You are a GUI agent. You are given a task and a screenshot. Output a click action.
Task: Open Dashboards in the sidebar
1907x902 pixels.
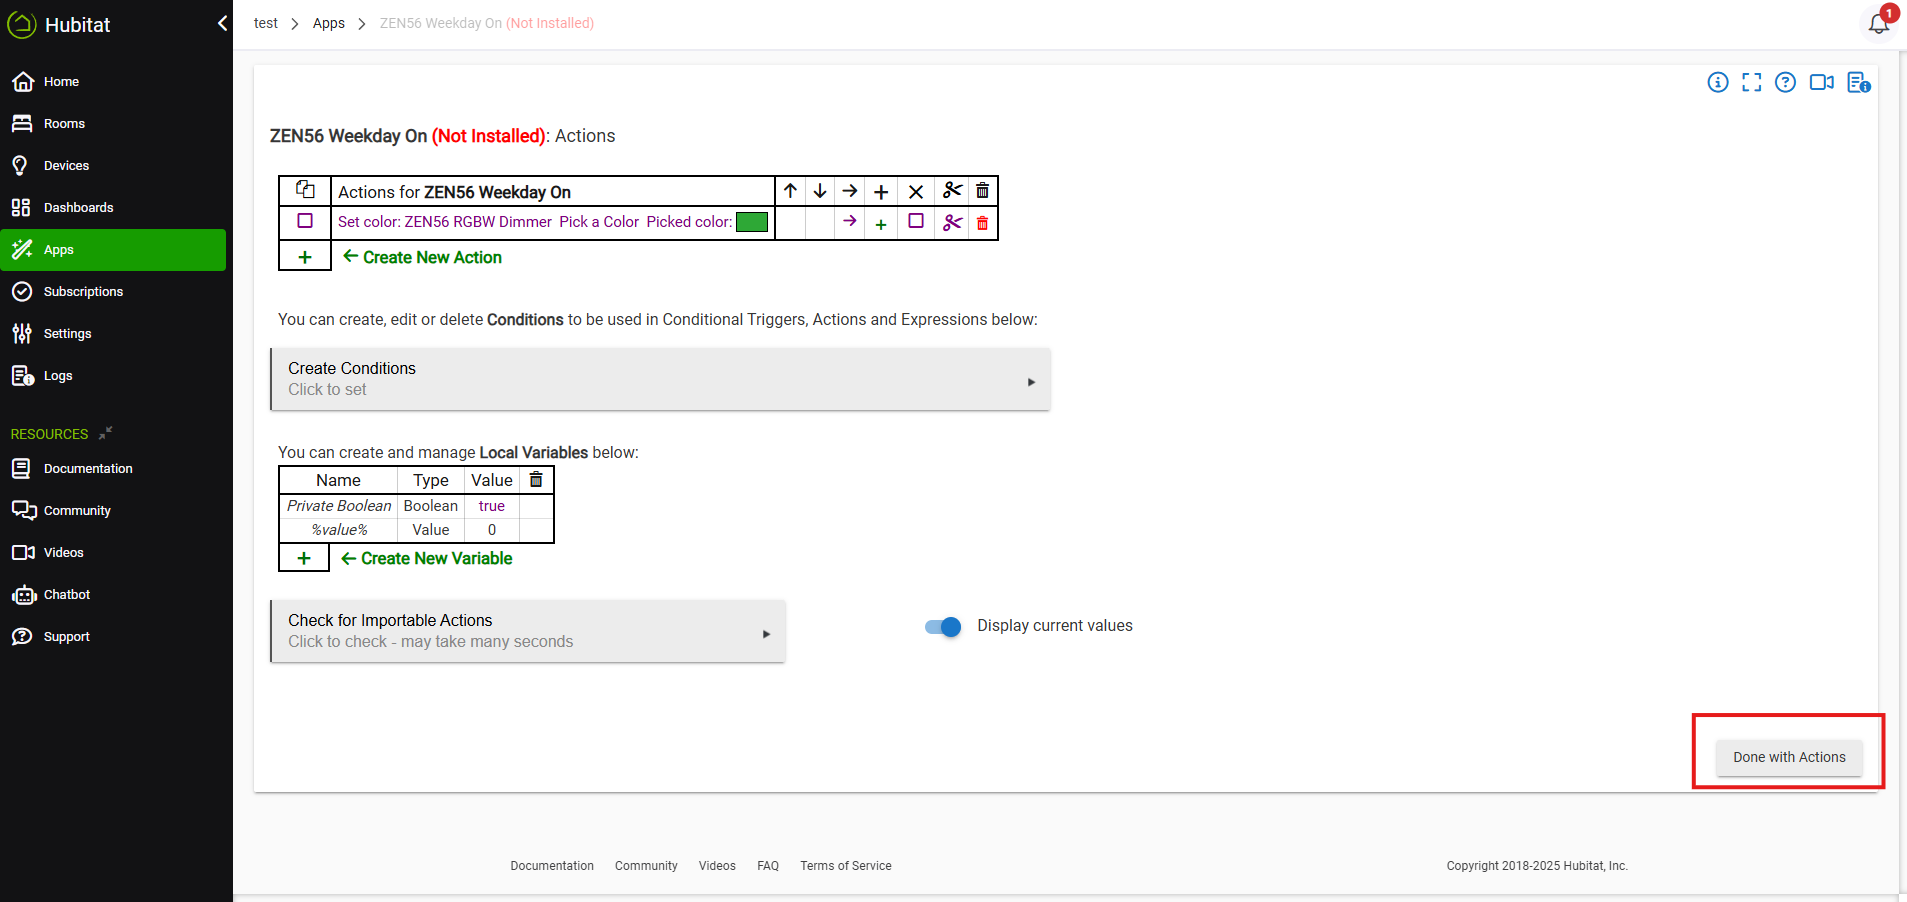113,208
